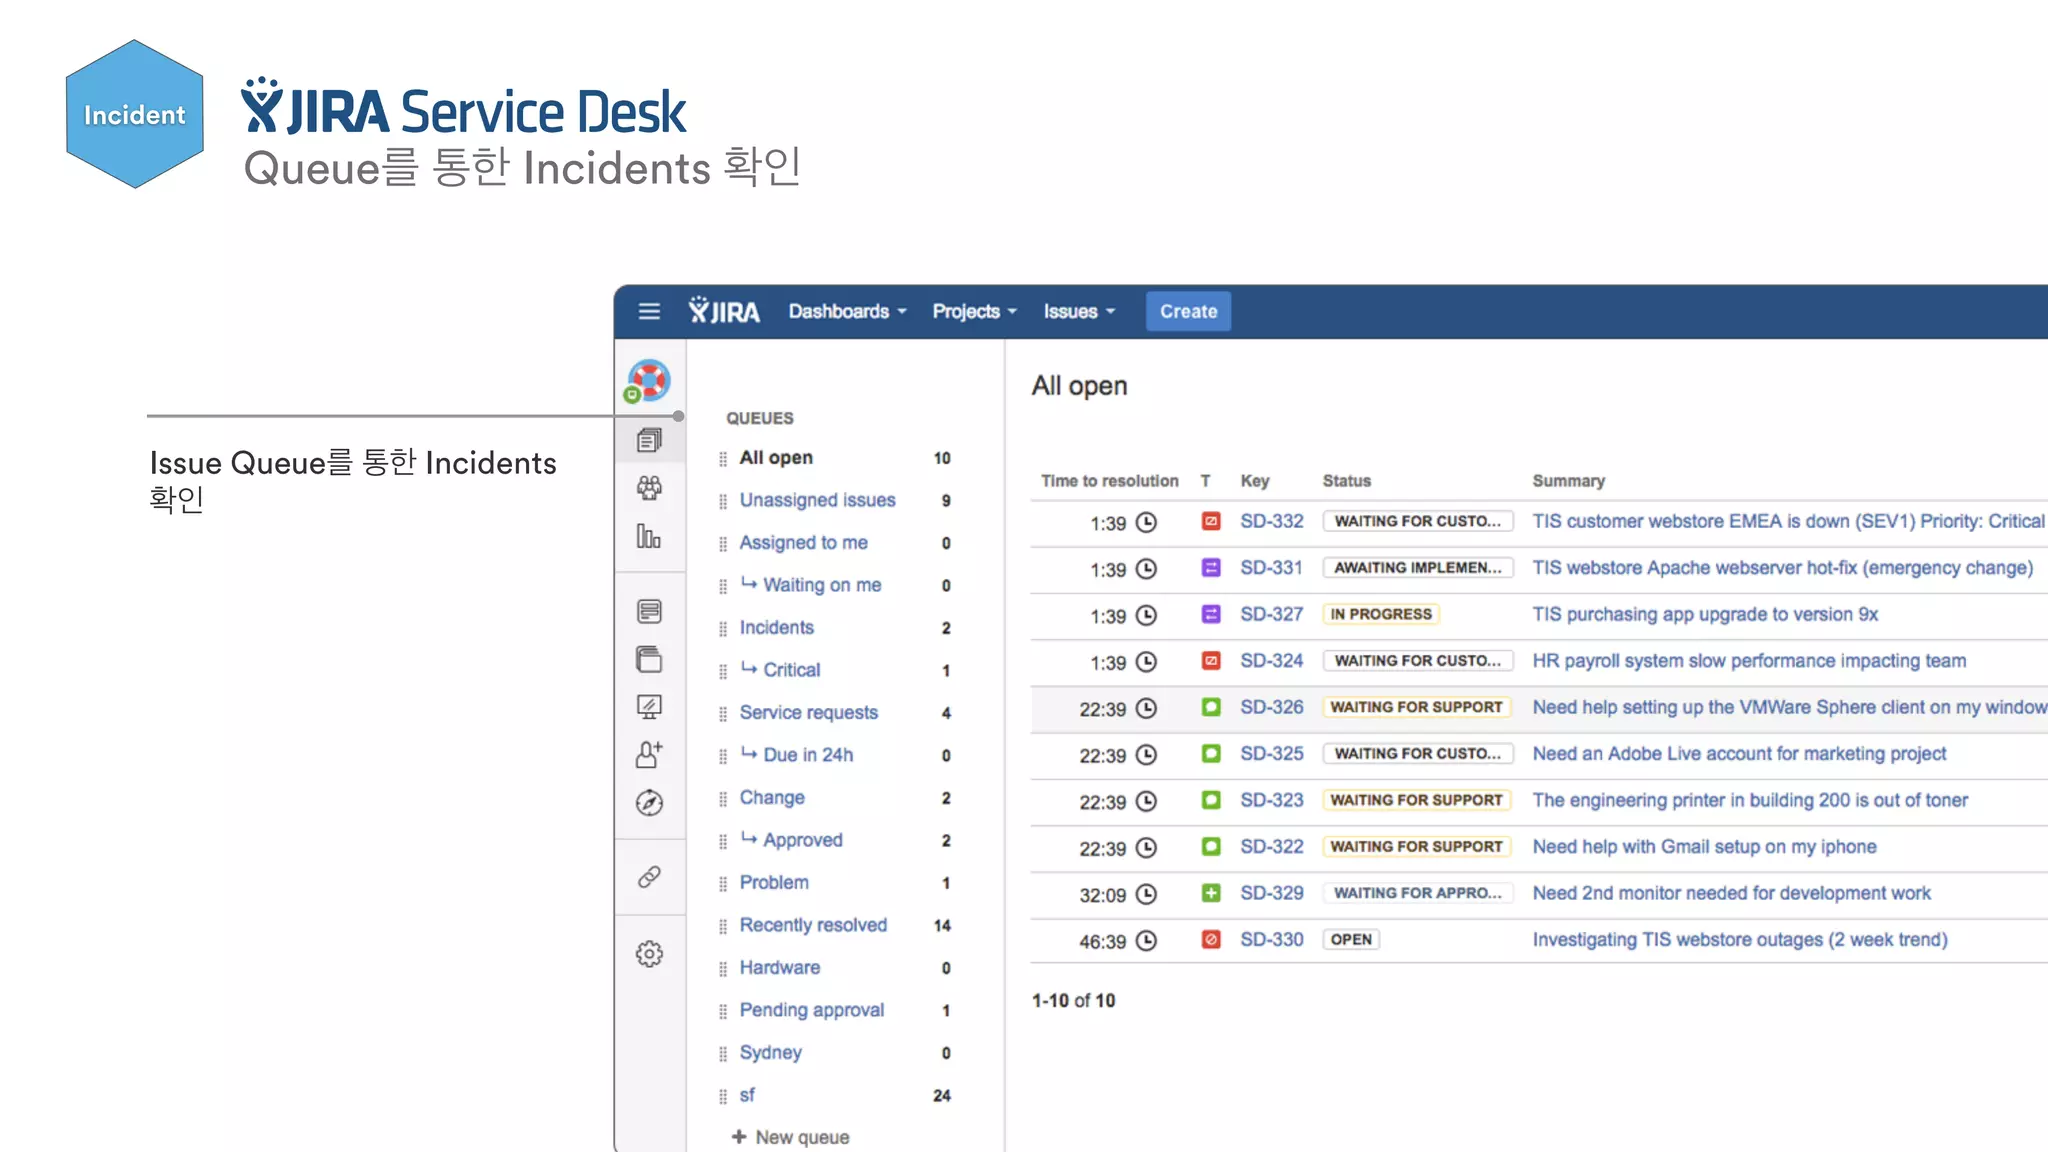Image resolution: width=2048 pixels, height=1152 pixels.
Task: Open the Customers people icon
Action: point(649,488)
